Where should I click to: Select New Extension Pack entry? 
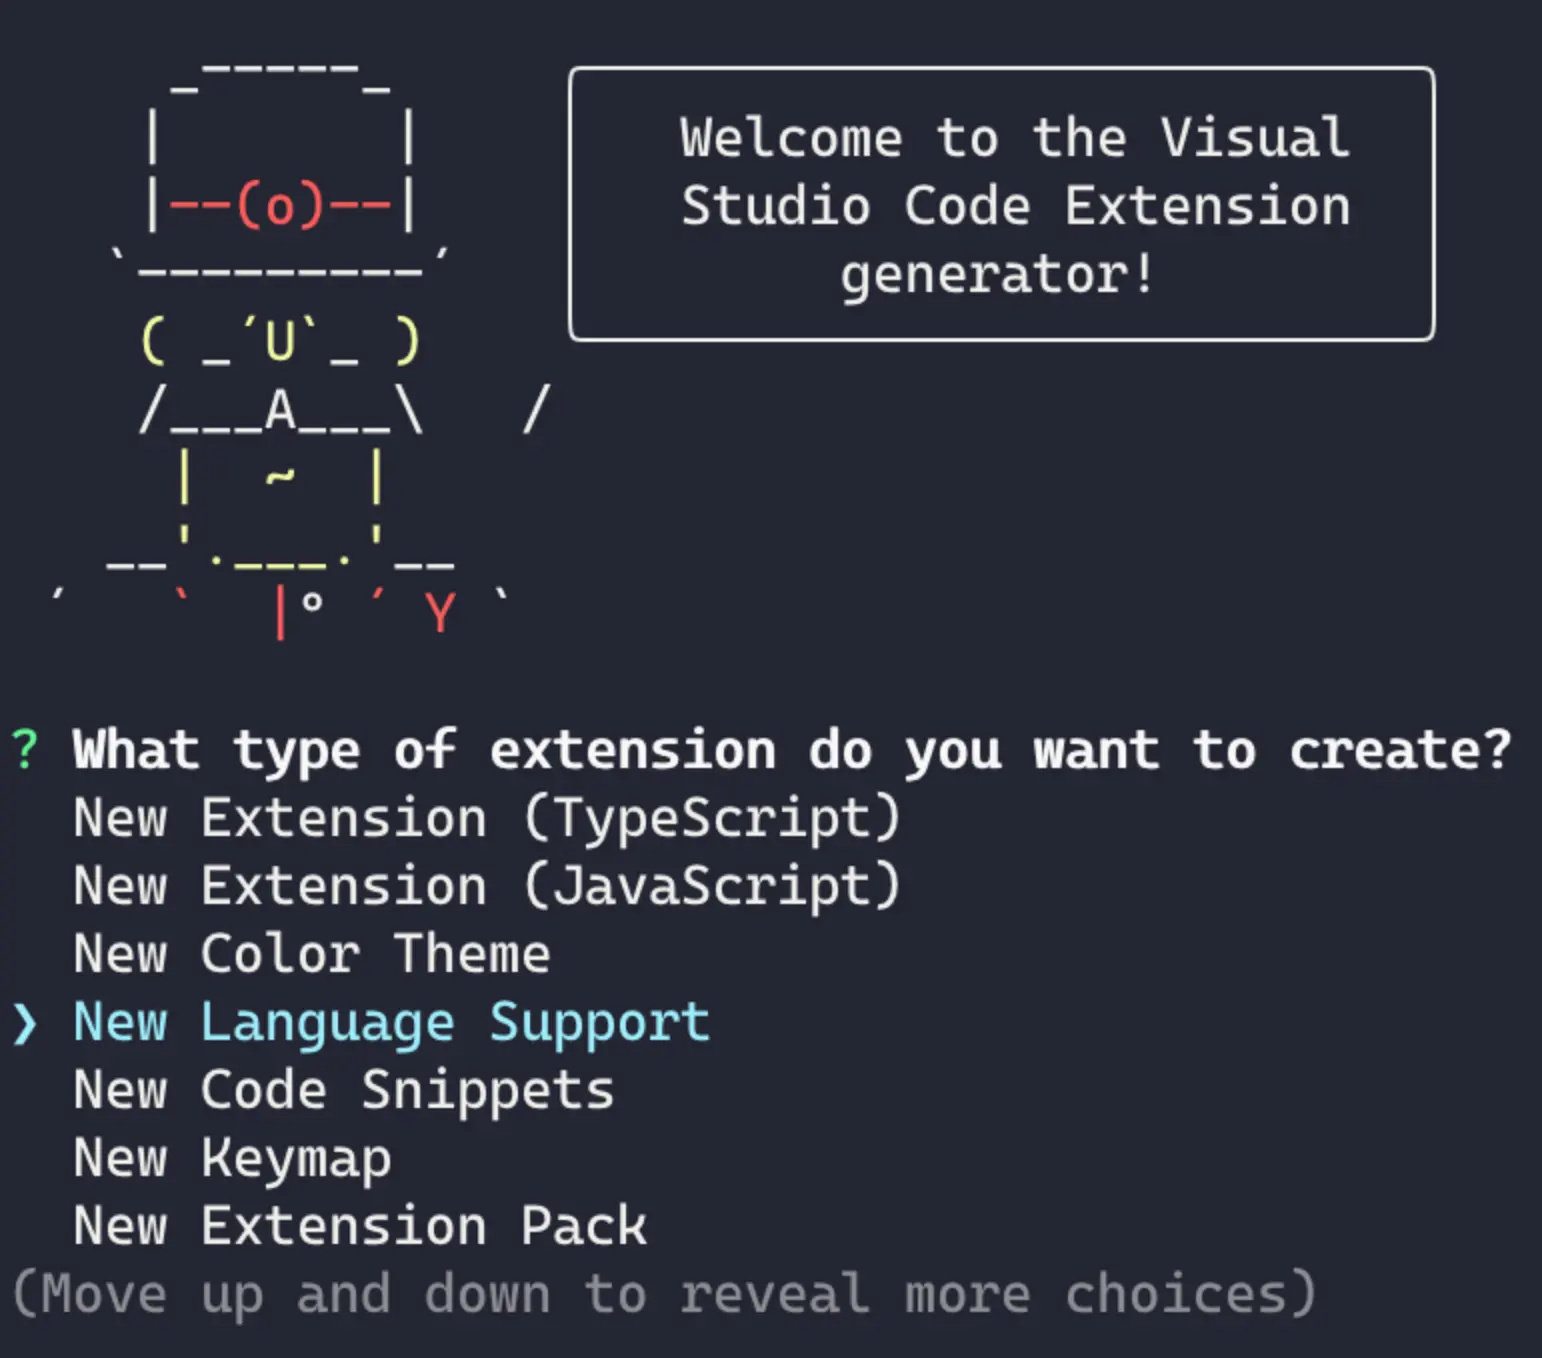point(359,1227)
